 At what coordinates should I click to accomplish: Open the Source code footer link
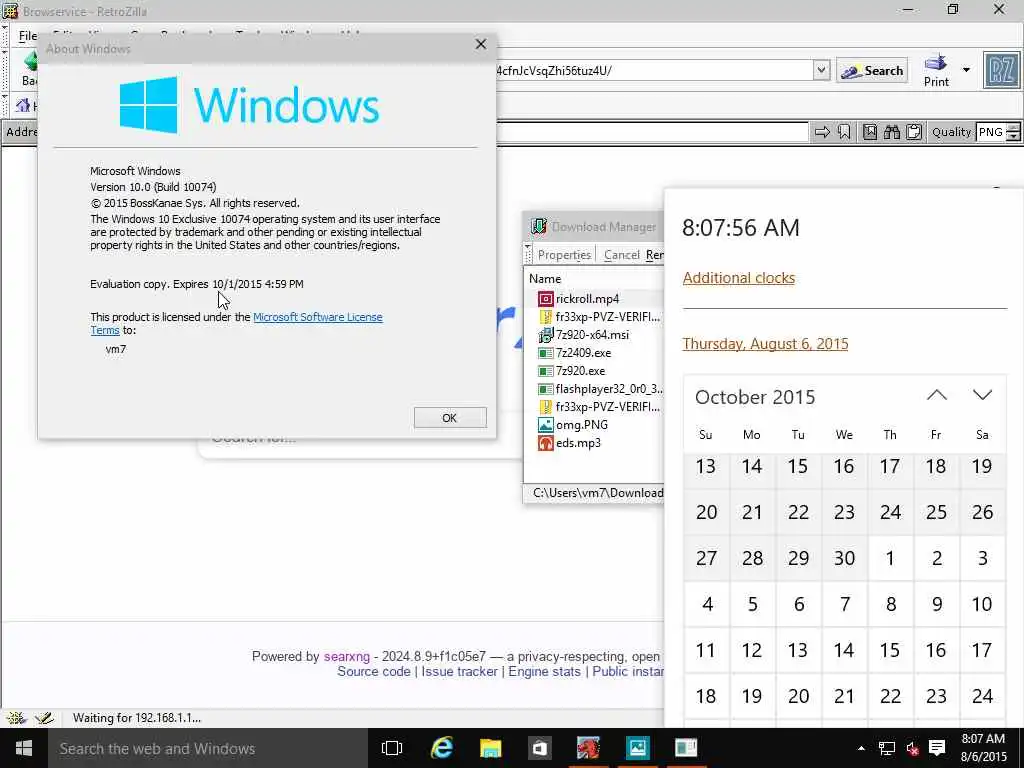coord(374,672)
